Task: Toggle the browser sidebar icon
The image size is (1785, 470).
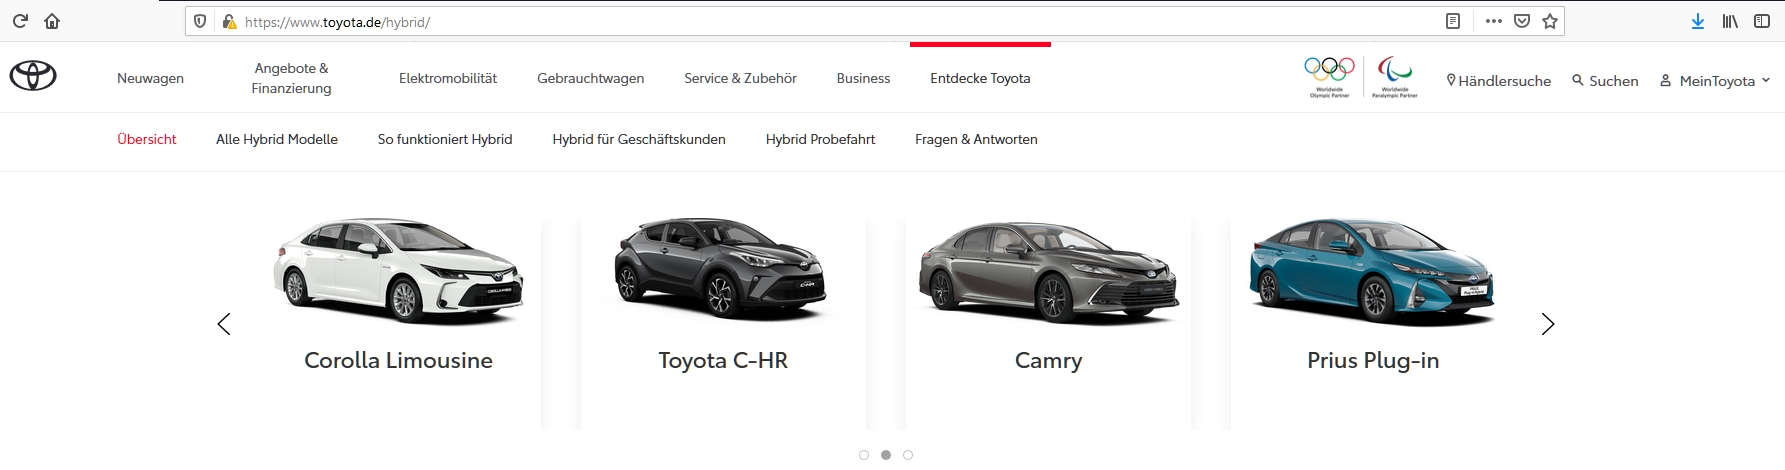Action: pyautogui.click(x=1762, y=21)
